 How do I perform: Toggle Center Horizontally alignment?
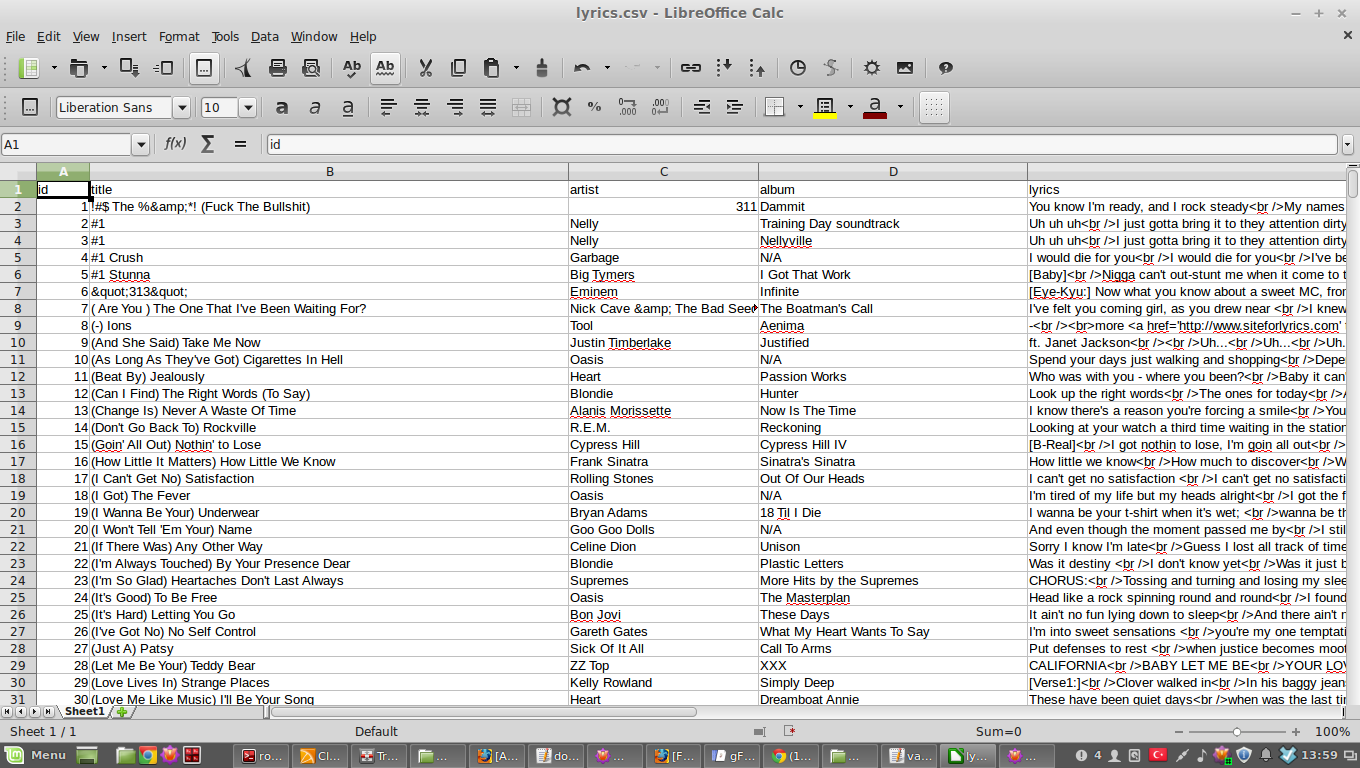pyautogui.click(x=422, y=107)
